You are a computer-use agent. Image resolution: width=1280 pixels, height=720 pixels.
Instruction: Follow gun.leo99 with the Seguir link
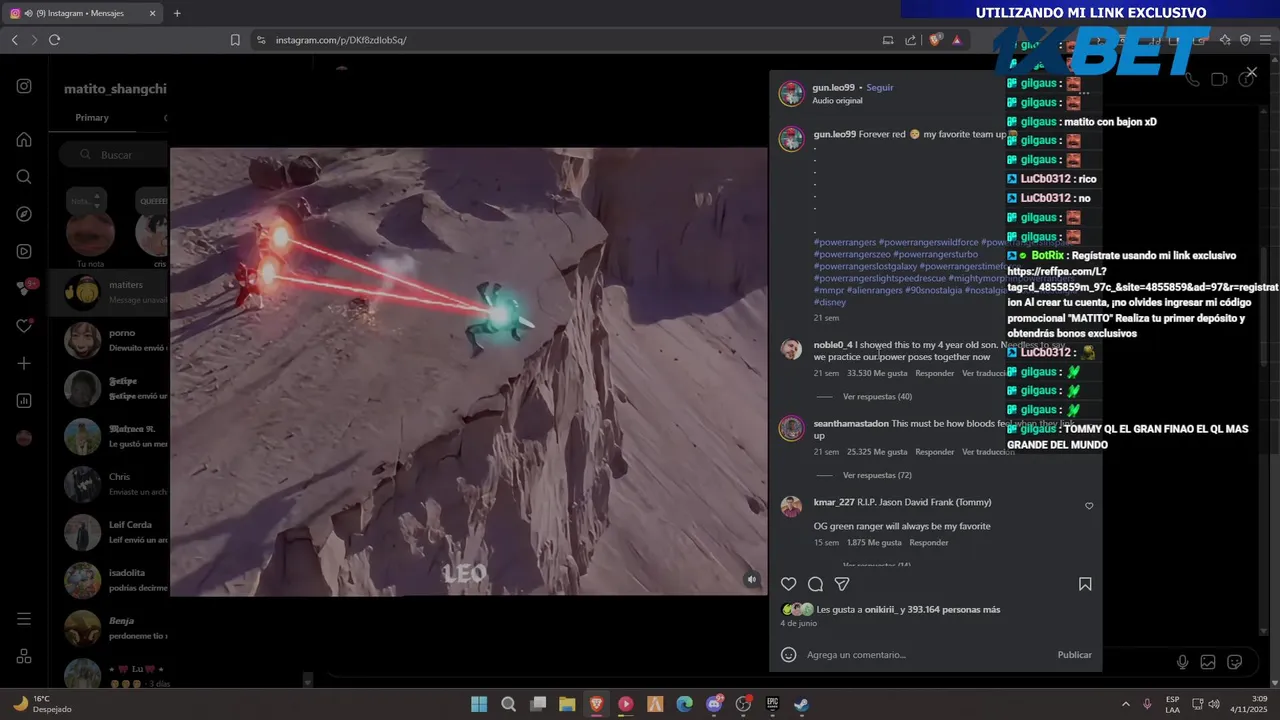tap(880, 88)
